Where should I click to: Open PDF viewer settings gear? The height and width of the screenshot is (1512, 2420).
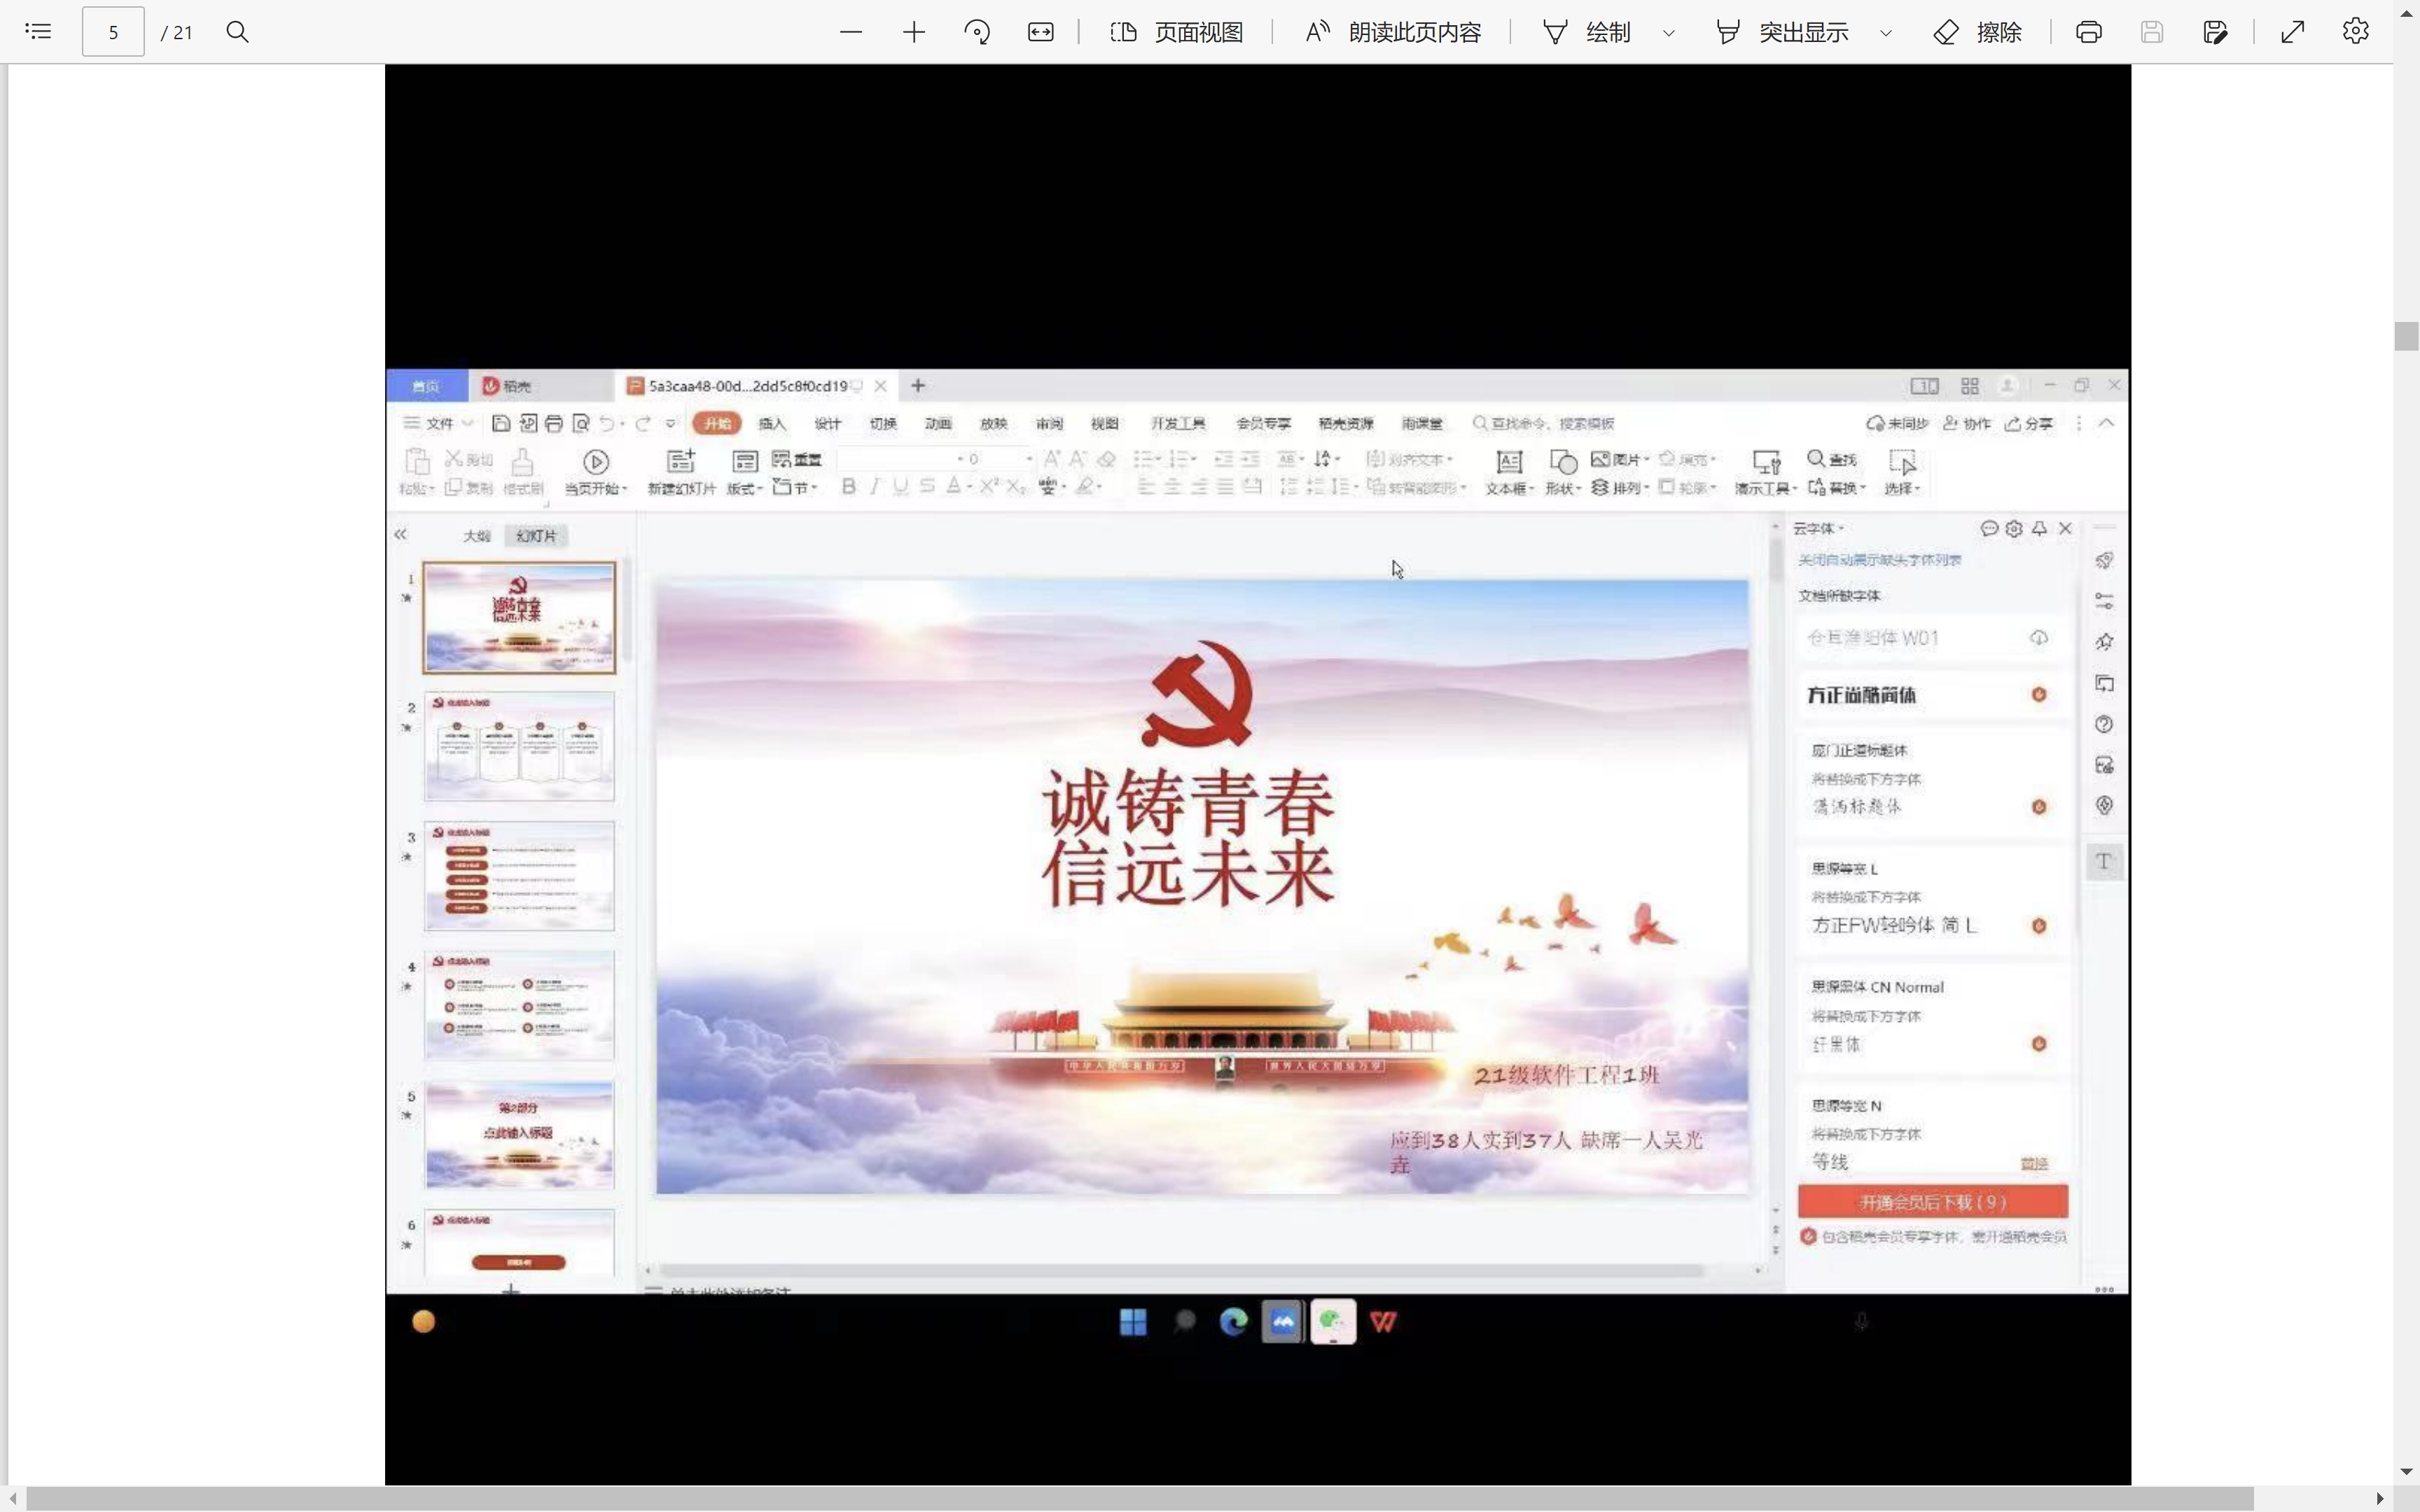pos(2355,31)
